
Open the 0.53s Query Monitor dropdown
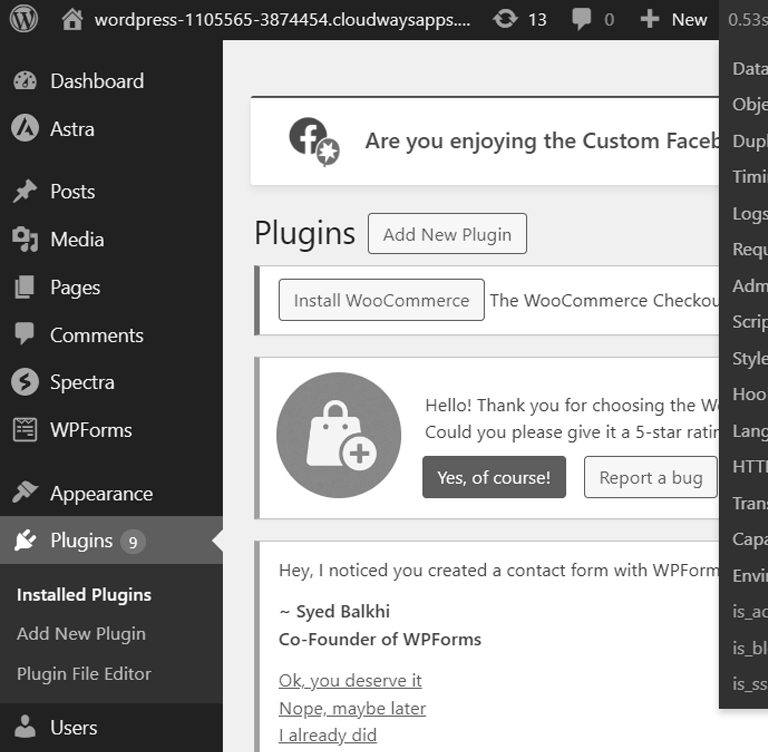point(747,20)
